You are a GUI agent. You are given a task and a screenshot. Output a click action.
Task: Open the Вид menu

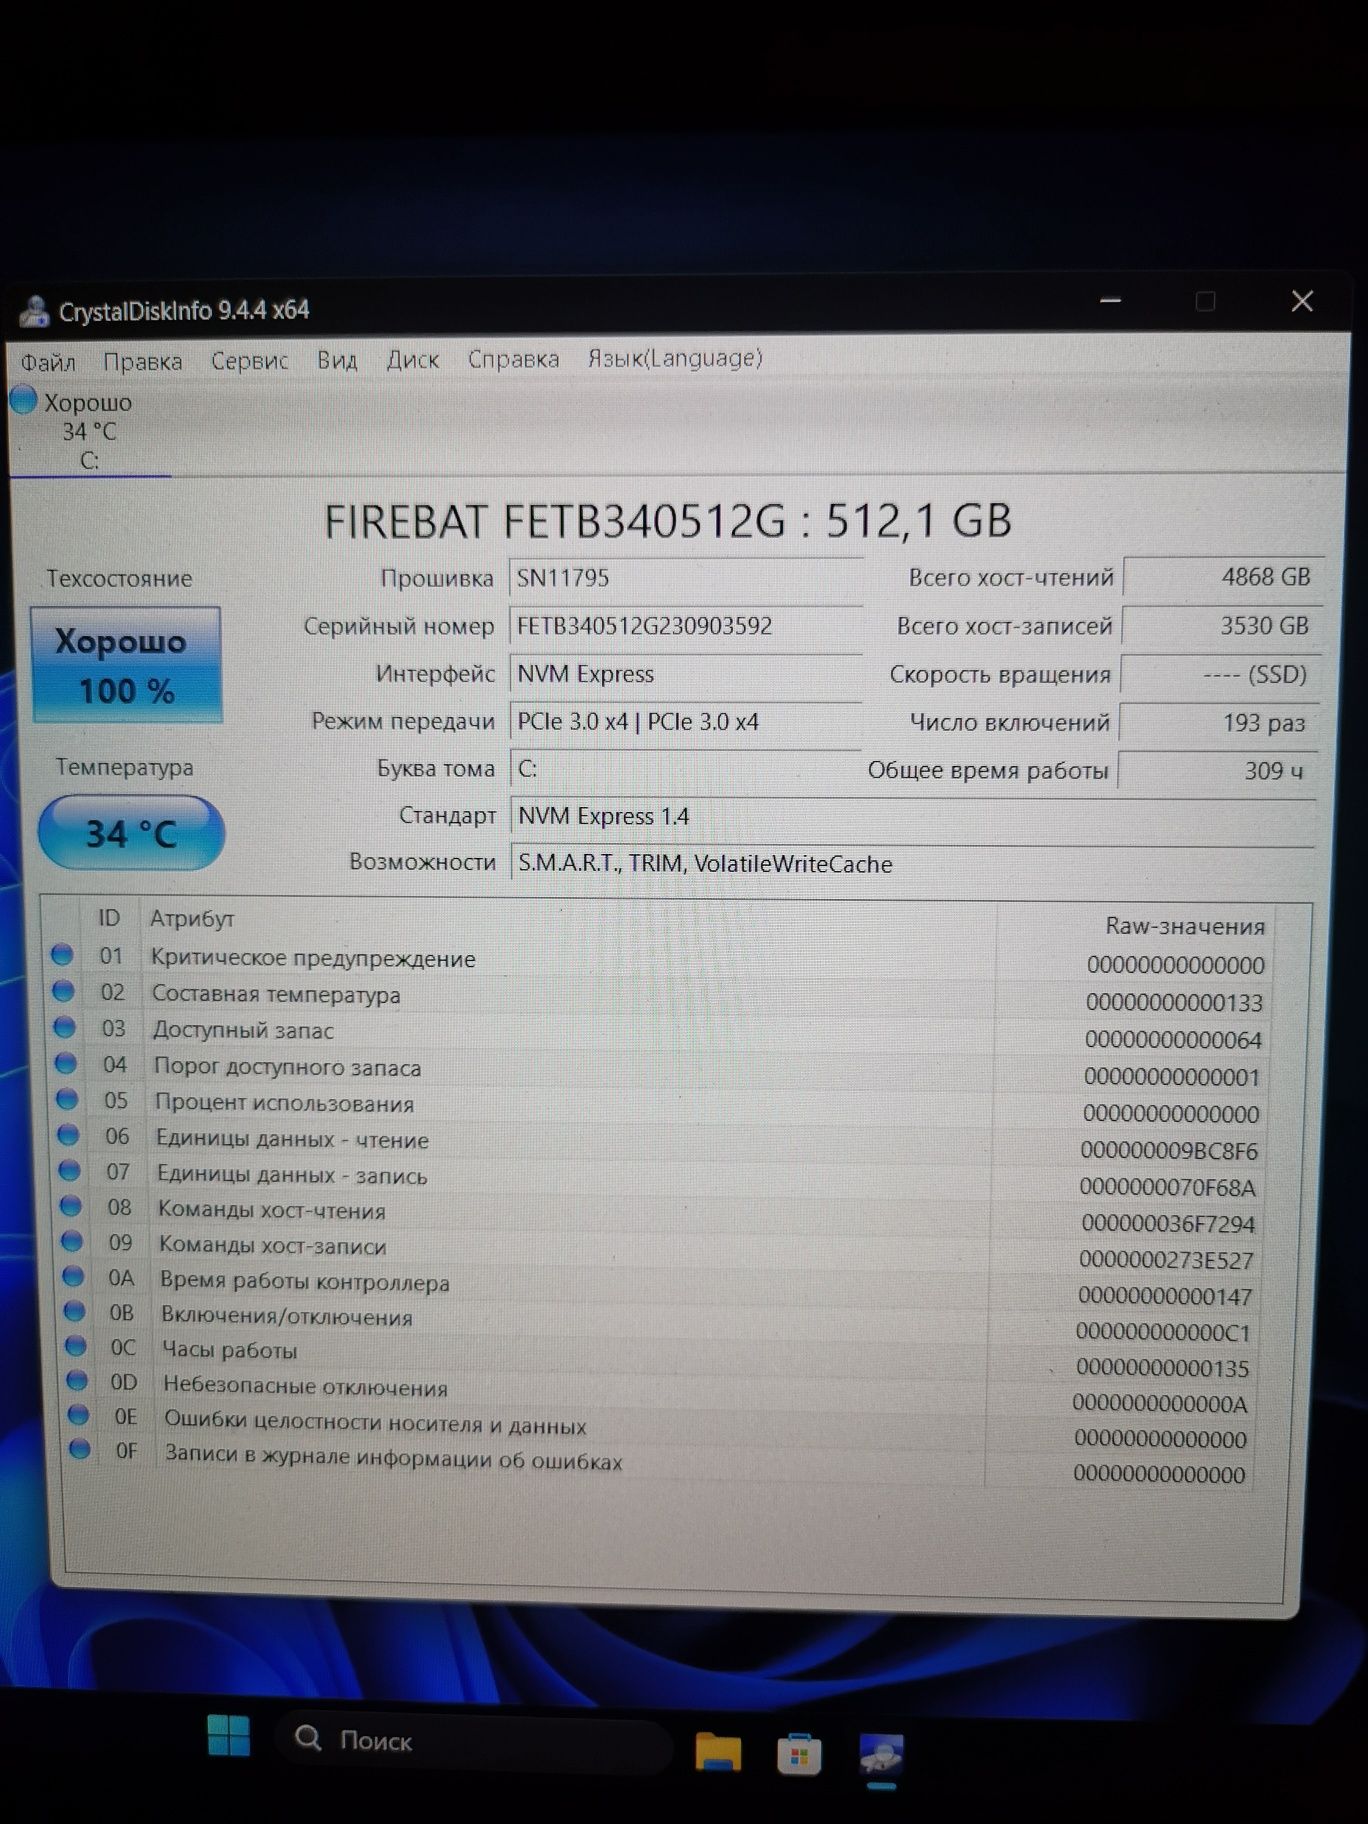click(x=337, y=359)
